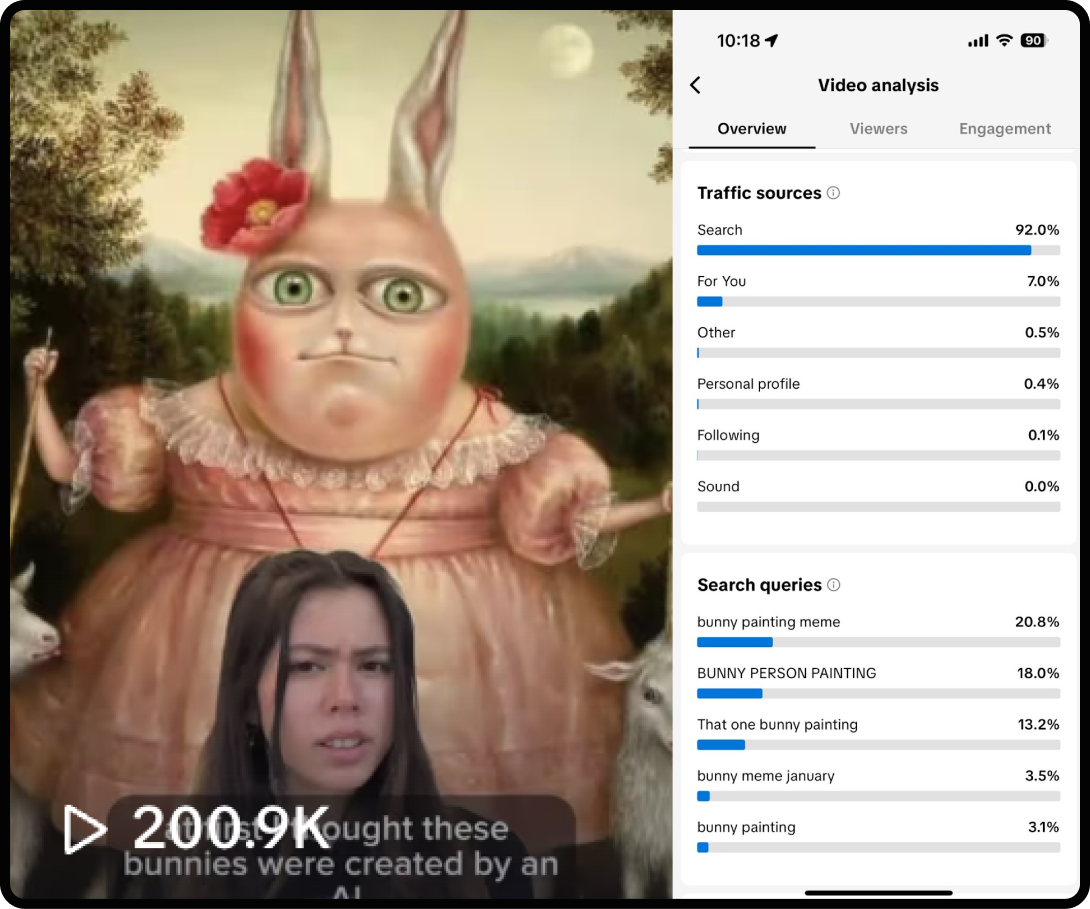1090x909 pixels.
Task: Click the 'Sound' traffic label
Action: pyautogui.click(x=718, y=486)
